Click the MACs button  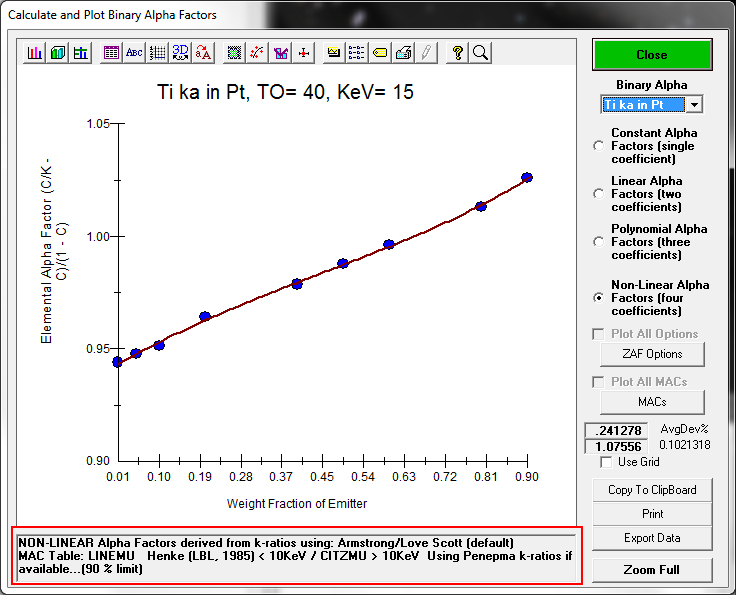pyautogui.click(x=652, y=402)
